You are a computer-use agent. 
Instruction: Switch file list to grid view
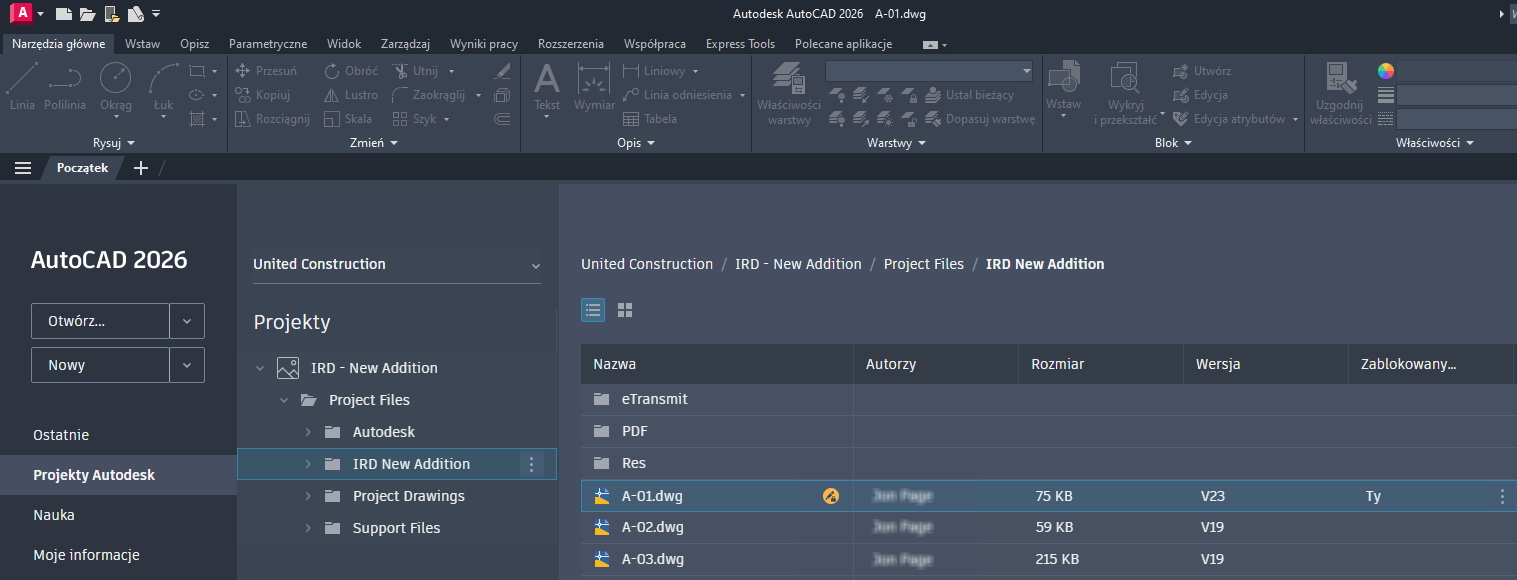[x=625, y=310]
